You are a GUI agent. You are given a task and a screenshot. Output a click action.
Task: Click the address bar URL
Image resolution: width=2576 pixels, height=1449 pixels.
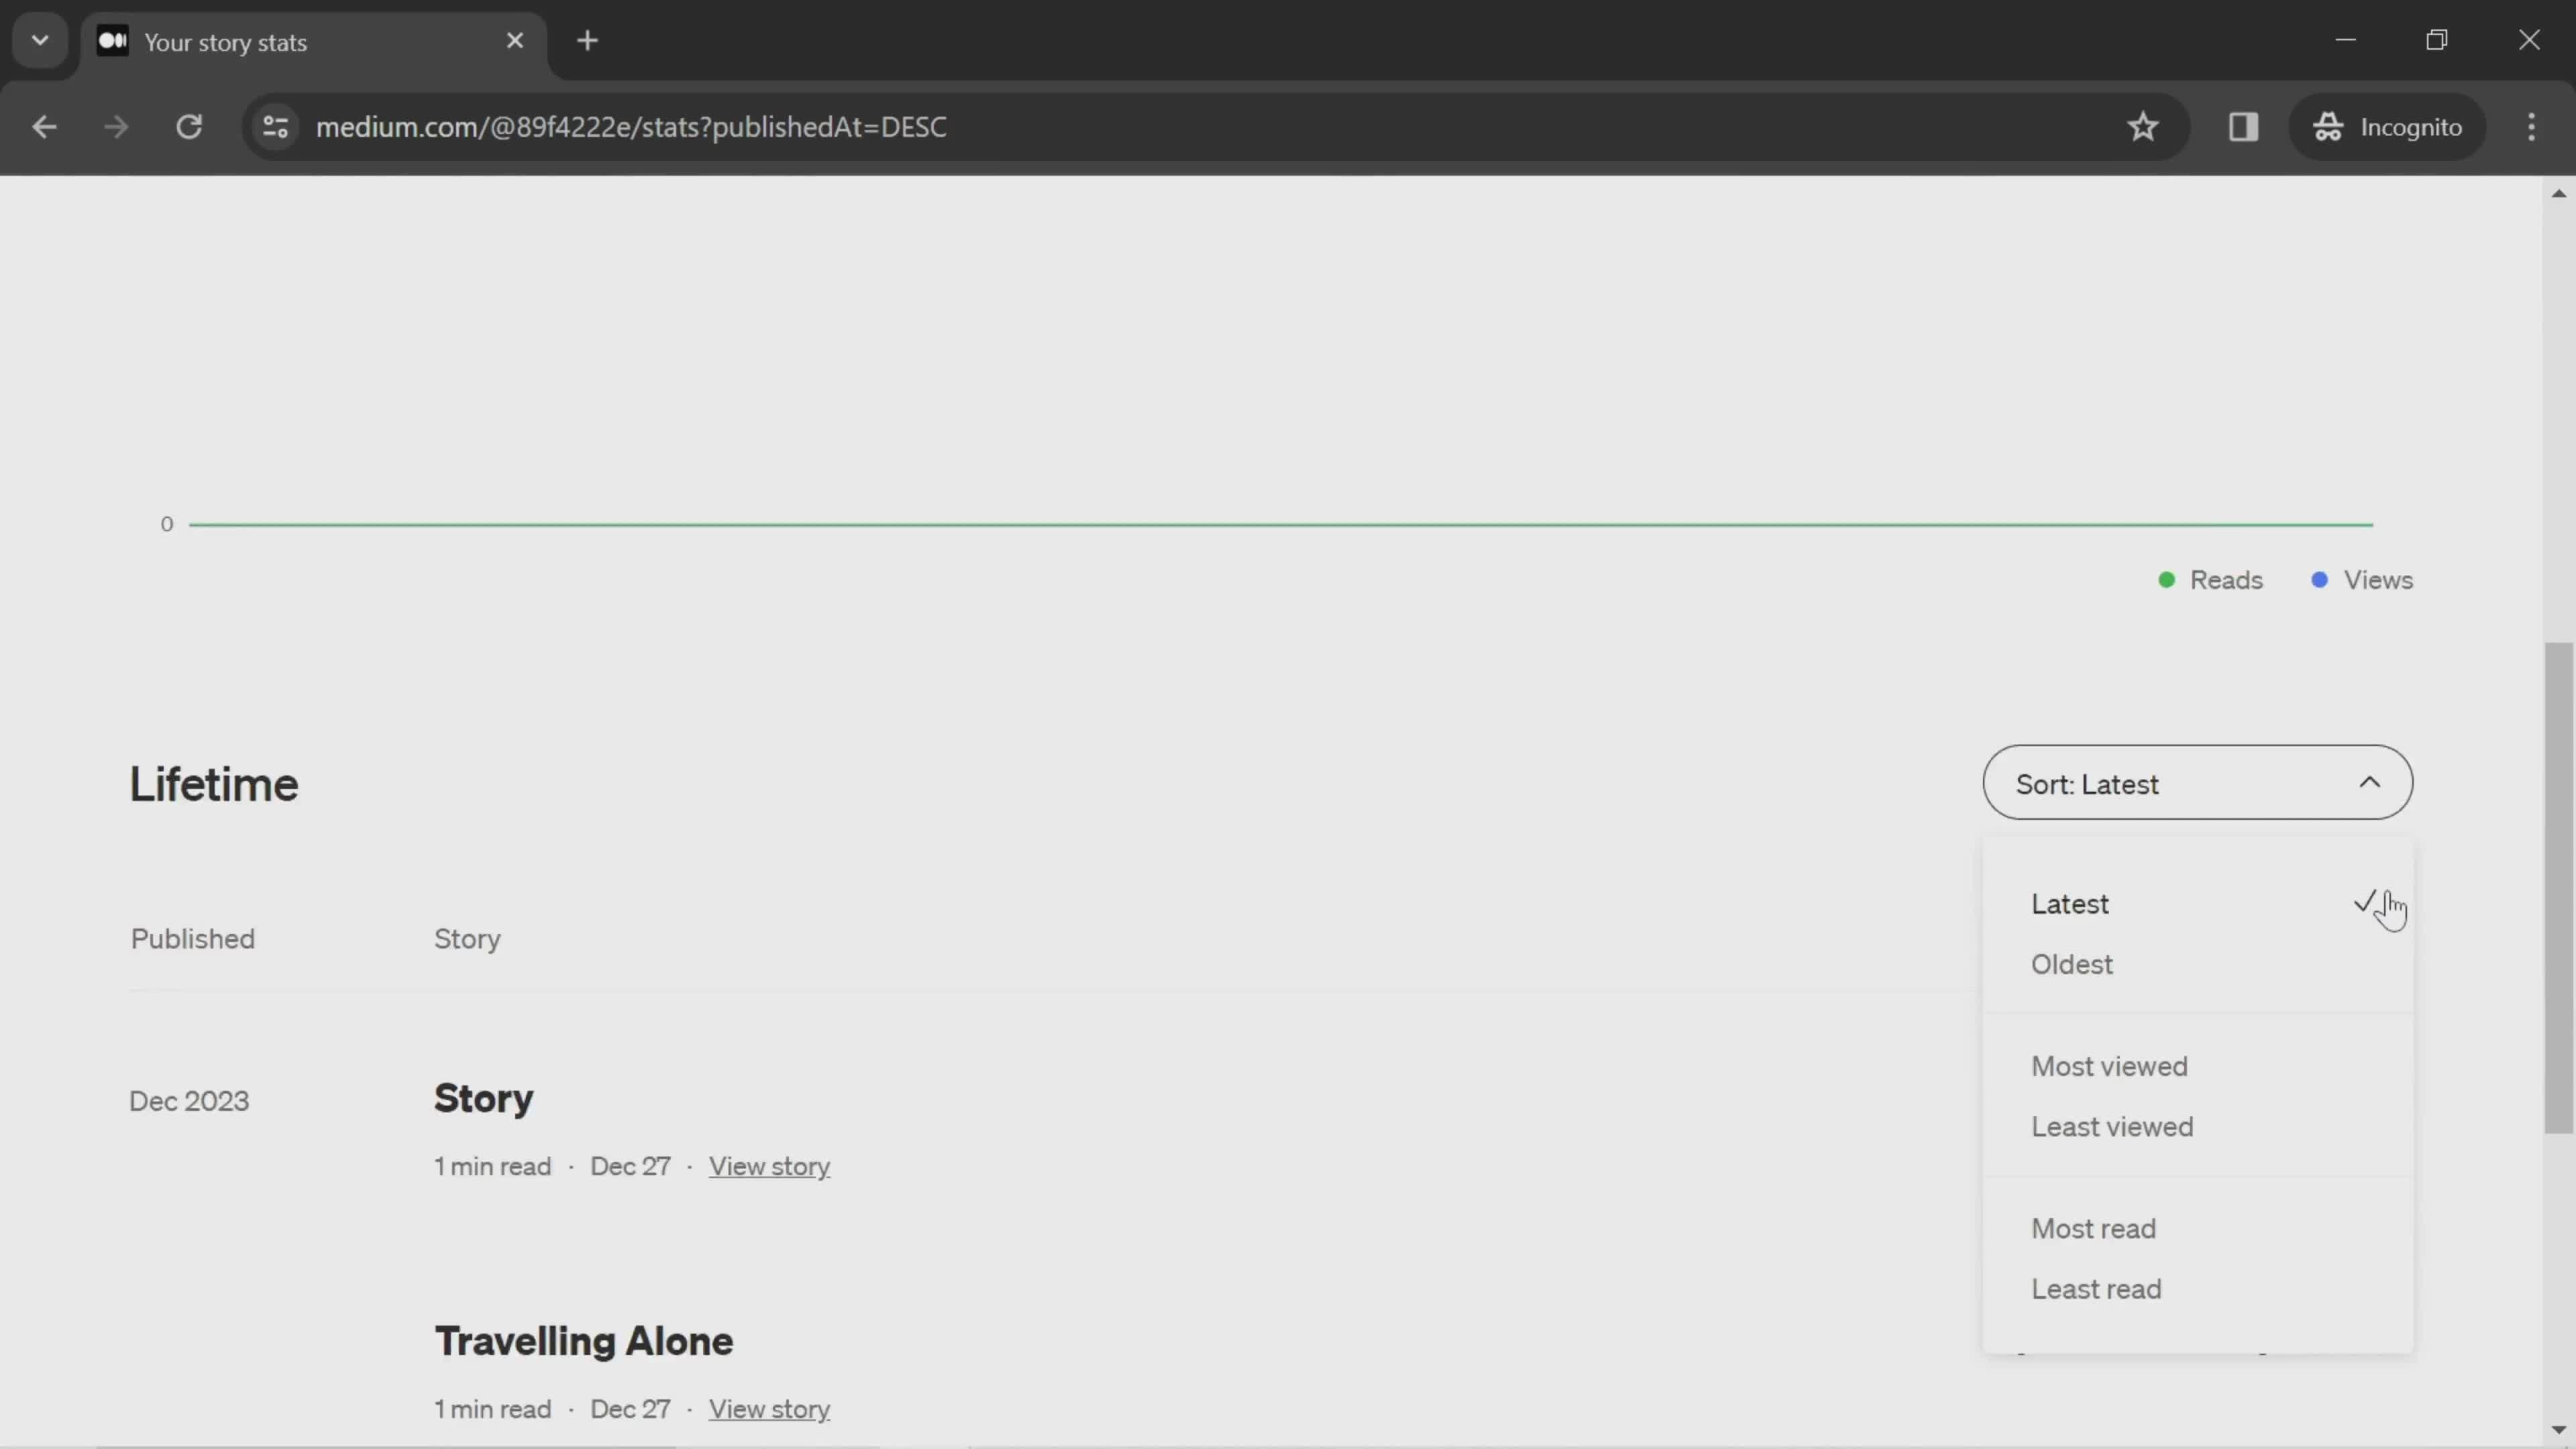[x=631, y=127]
